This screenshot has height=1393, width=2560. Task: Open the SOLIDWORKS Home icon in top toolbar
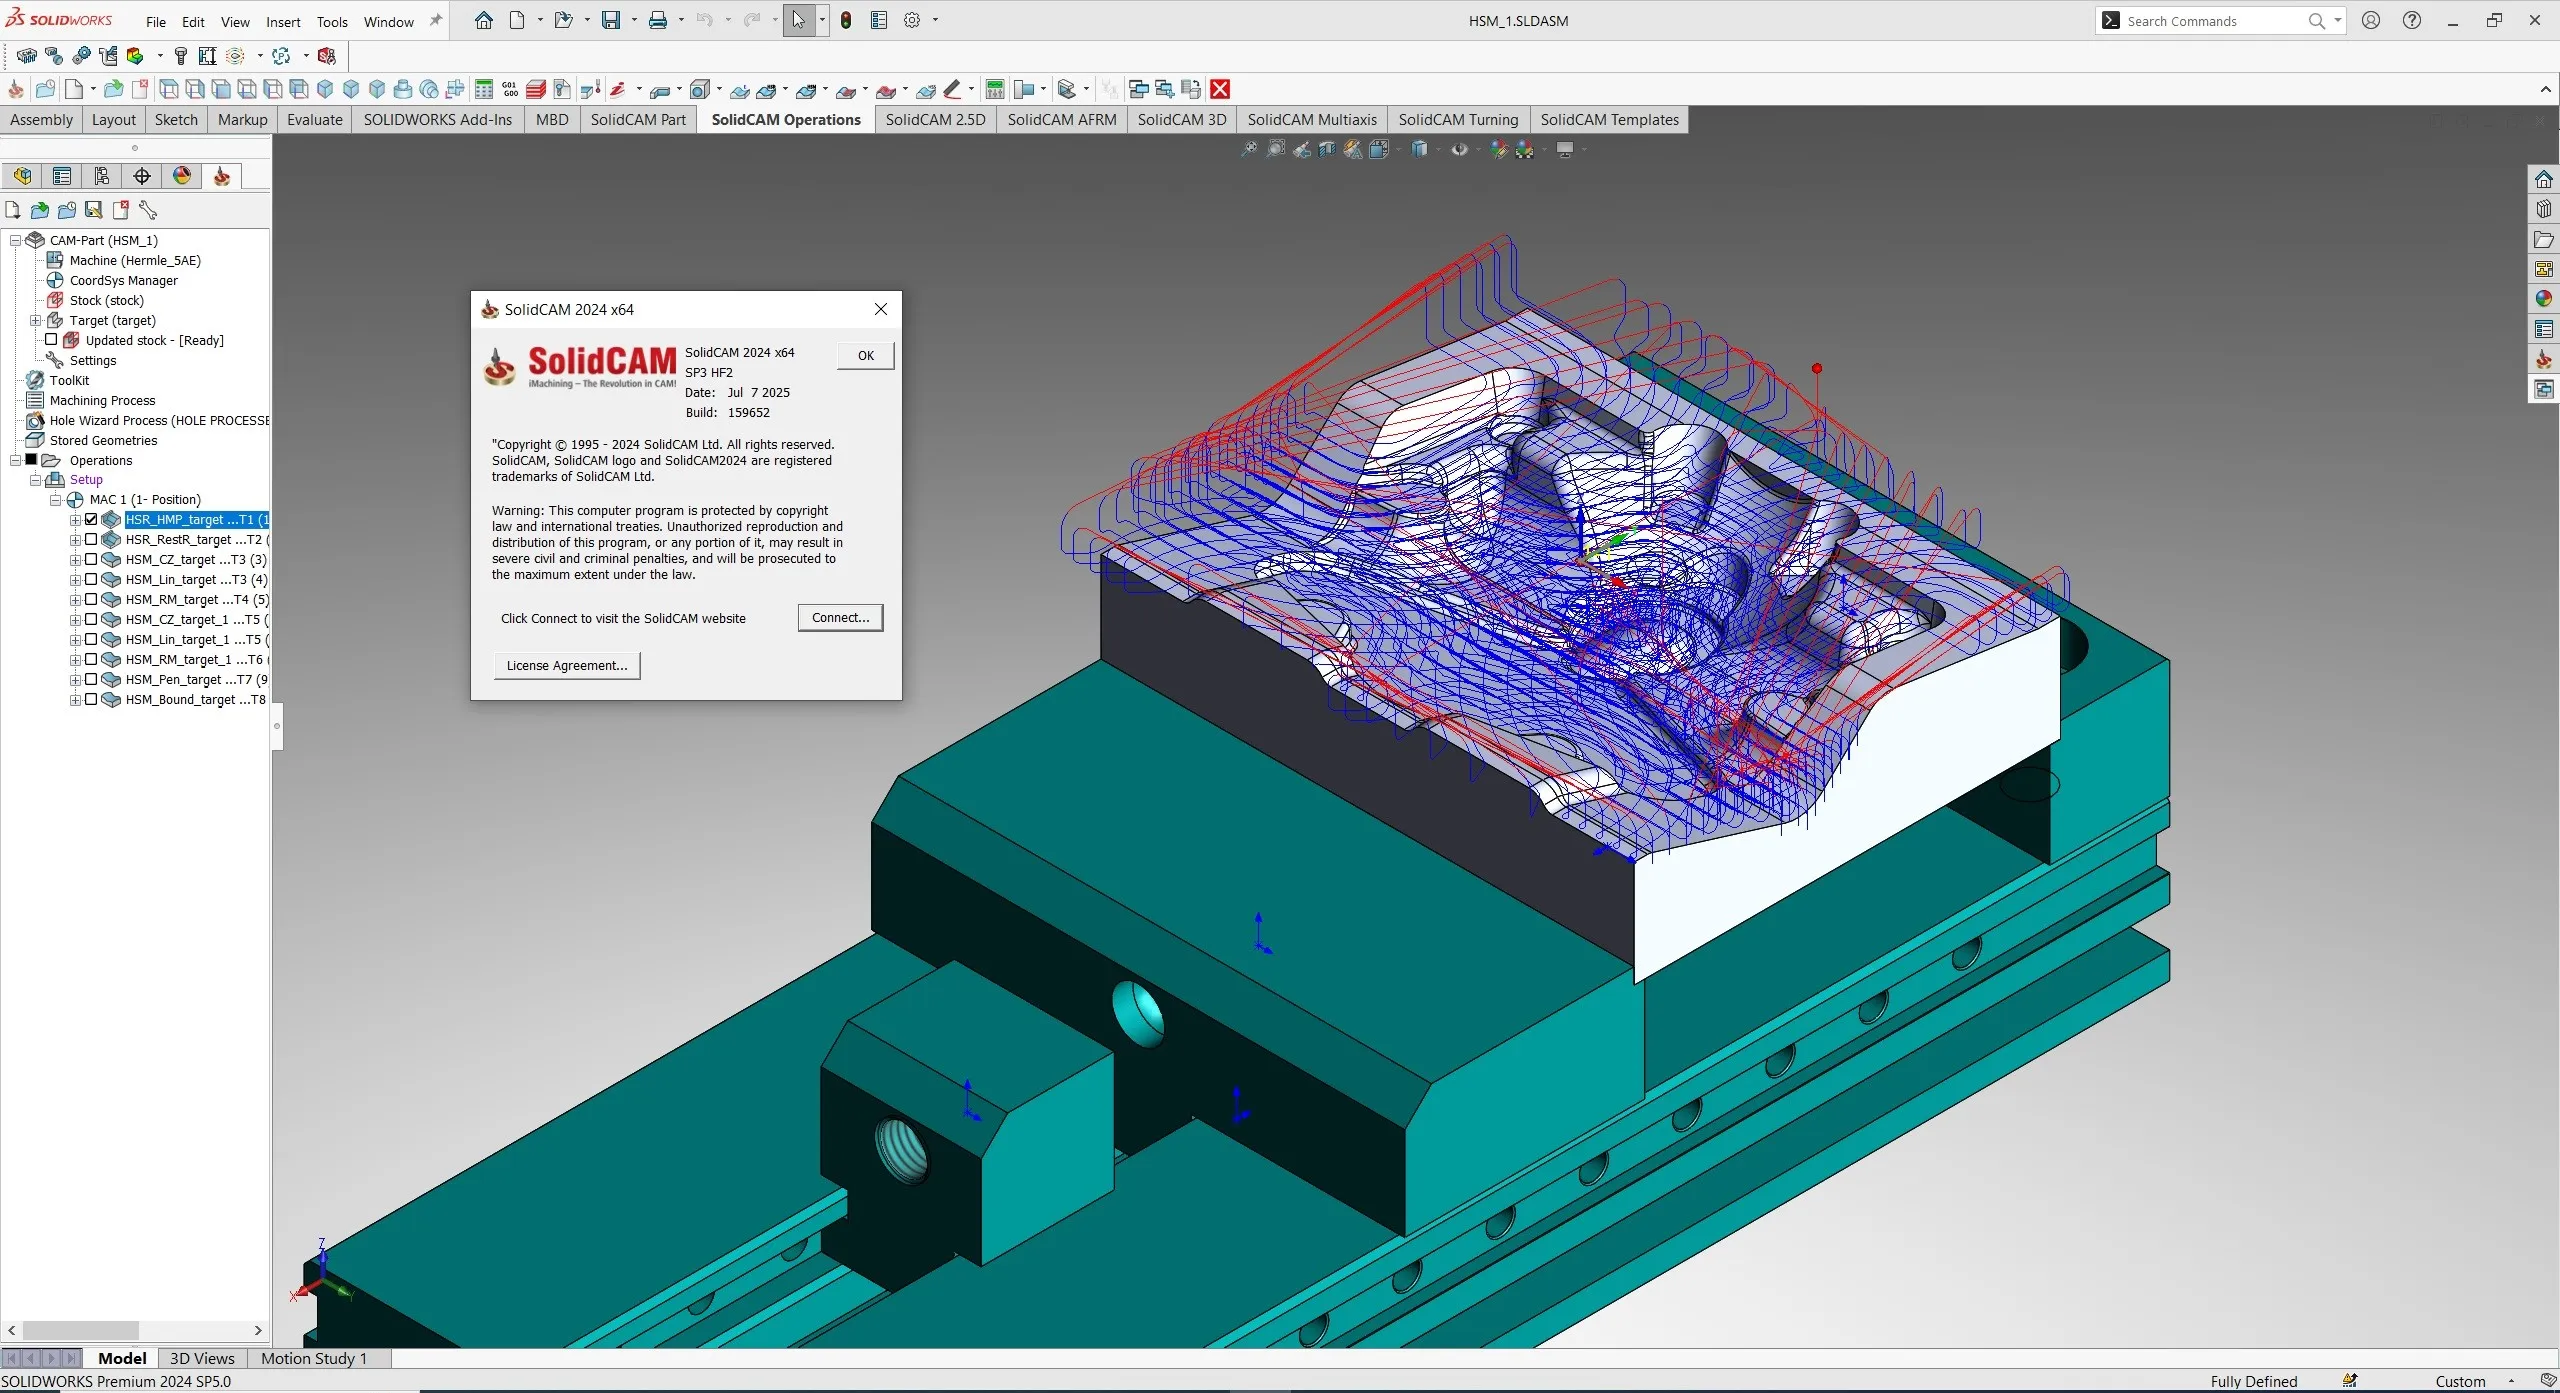[x=484, y=20]
